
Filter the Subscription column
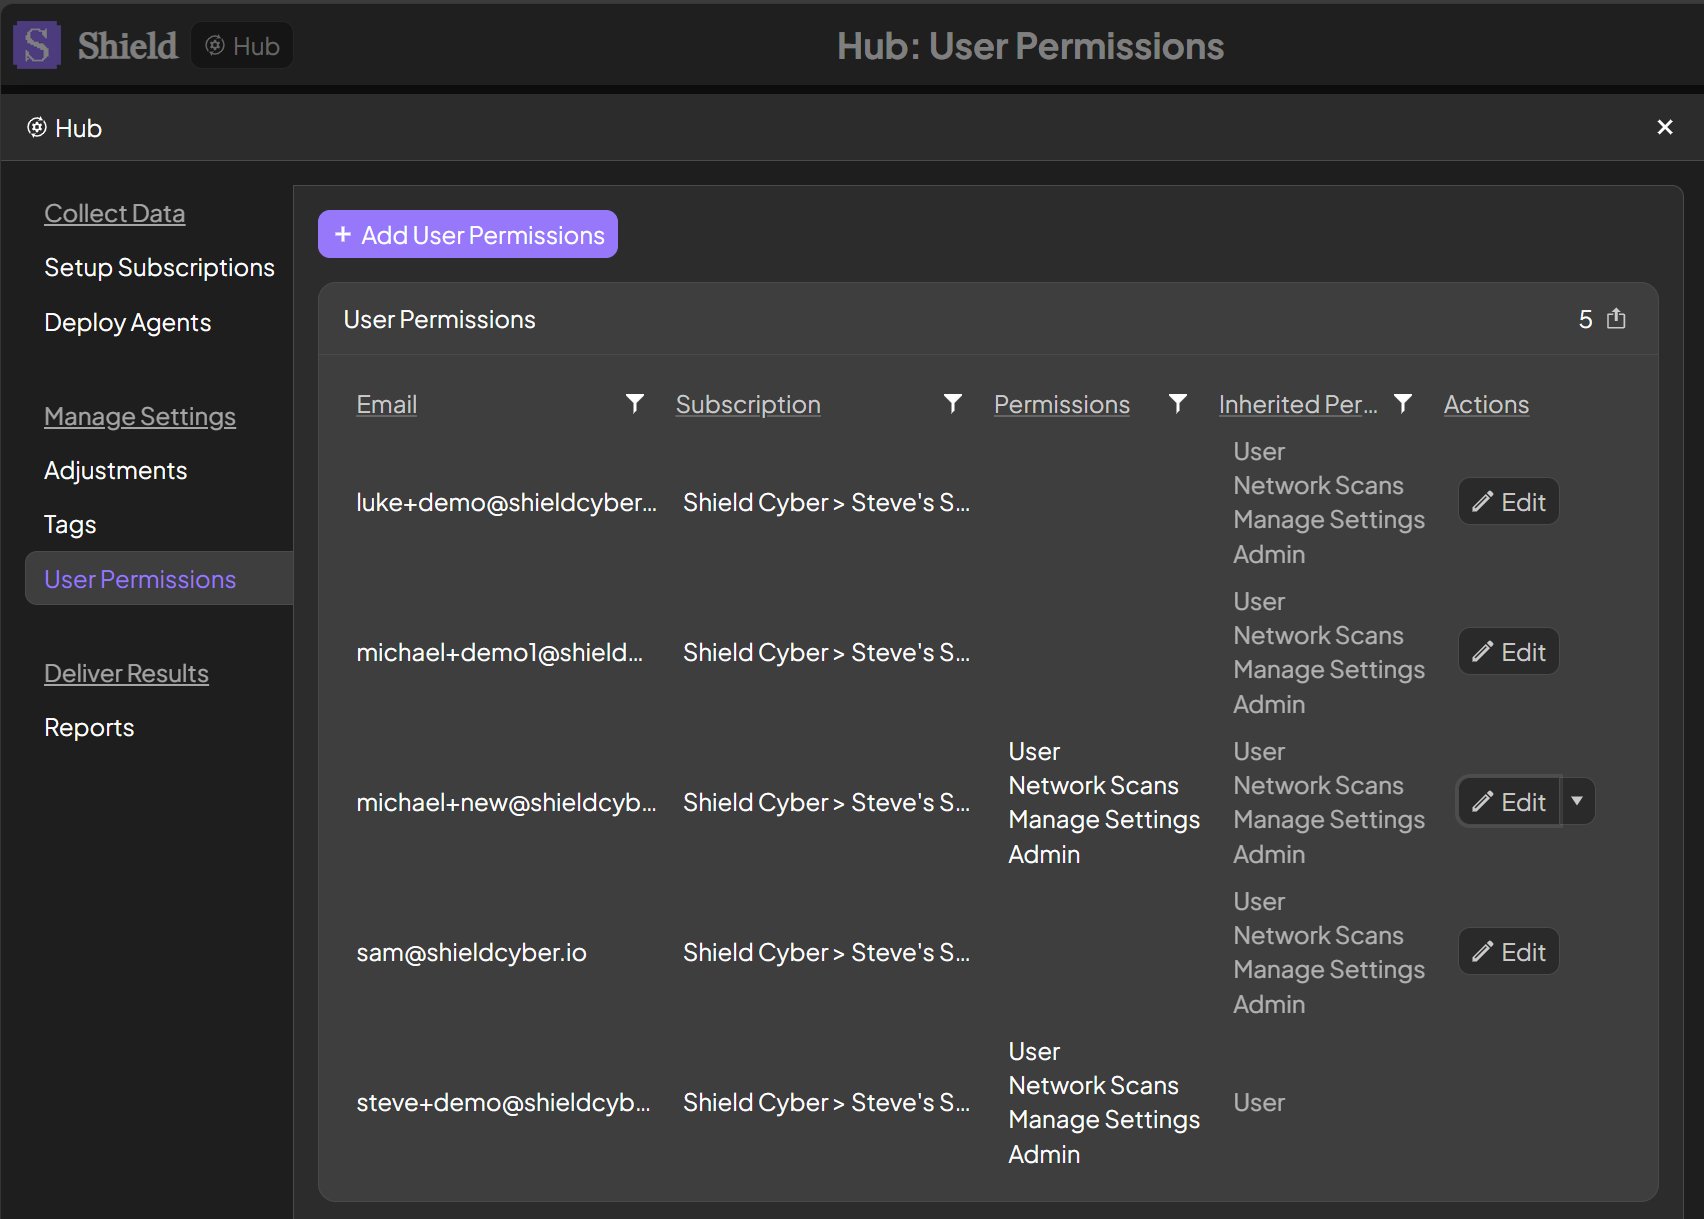[952, 403]
